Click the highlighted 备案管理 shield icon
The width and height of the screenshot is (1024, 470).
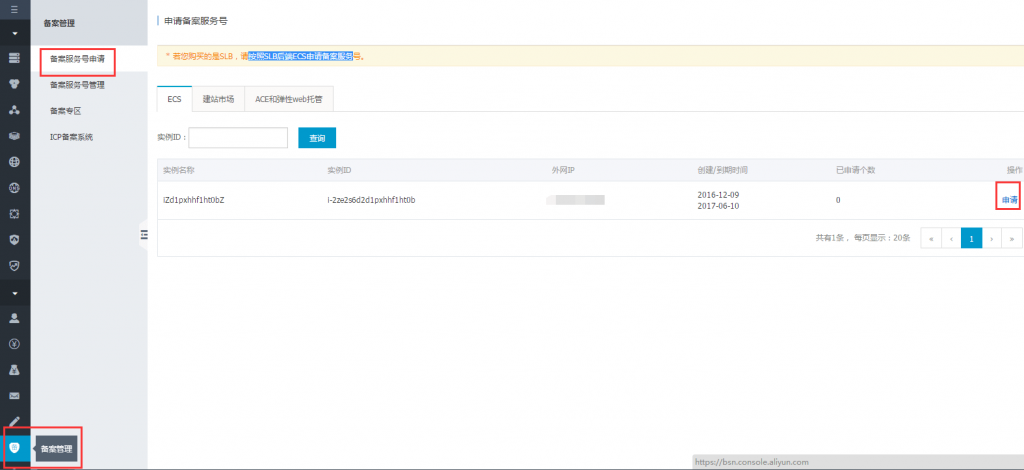pyautogui.click(x=15, y=447)
